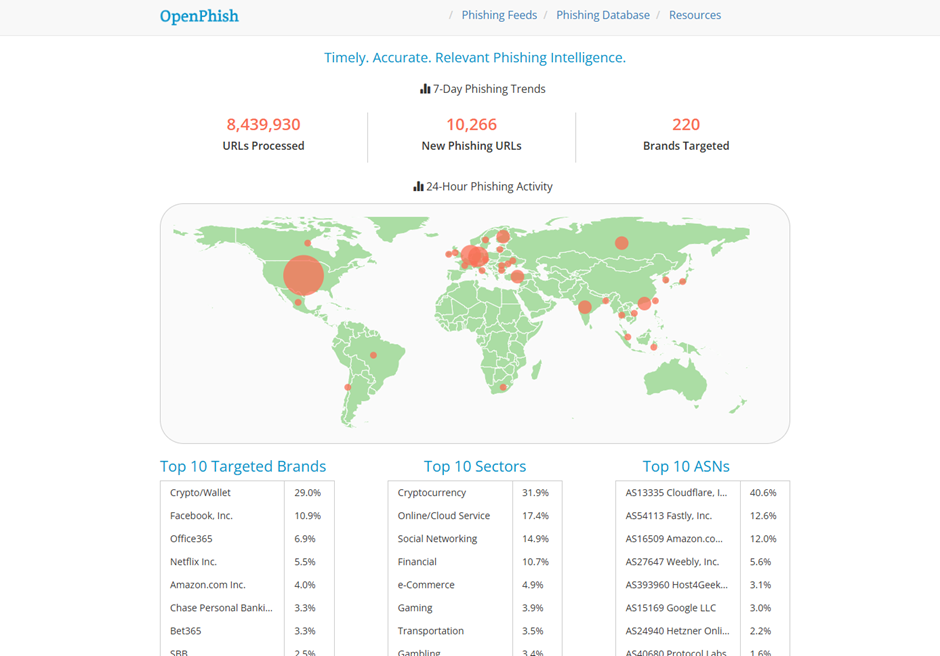Click the 40.6% value for Cloudflare
Screen dimensions: 940x656
[x=763, y=493]
